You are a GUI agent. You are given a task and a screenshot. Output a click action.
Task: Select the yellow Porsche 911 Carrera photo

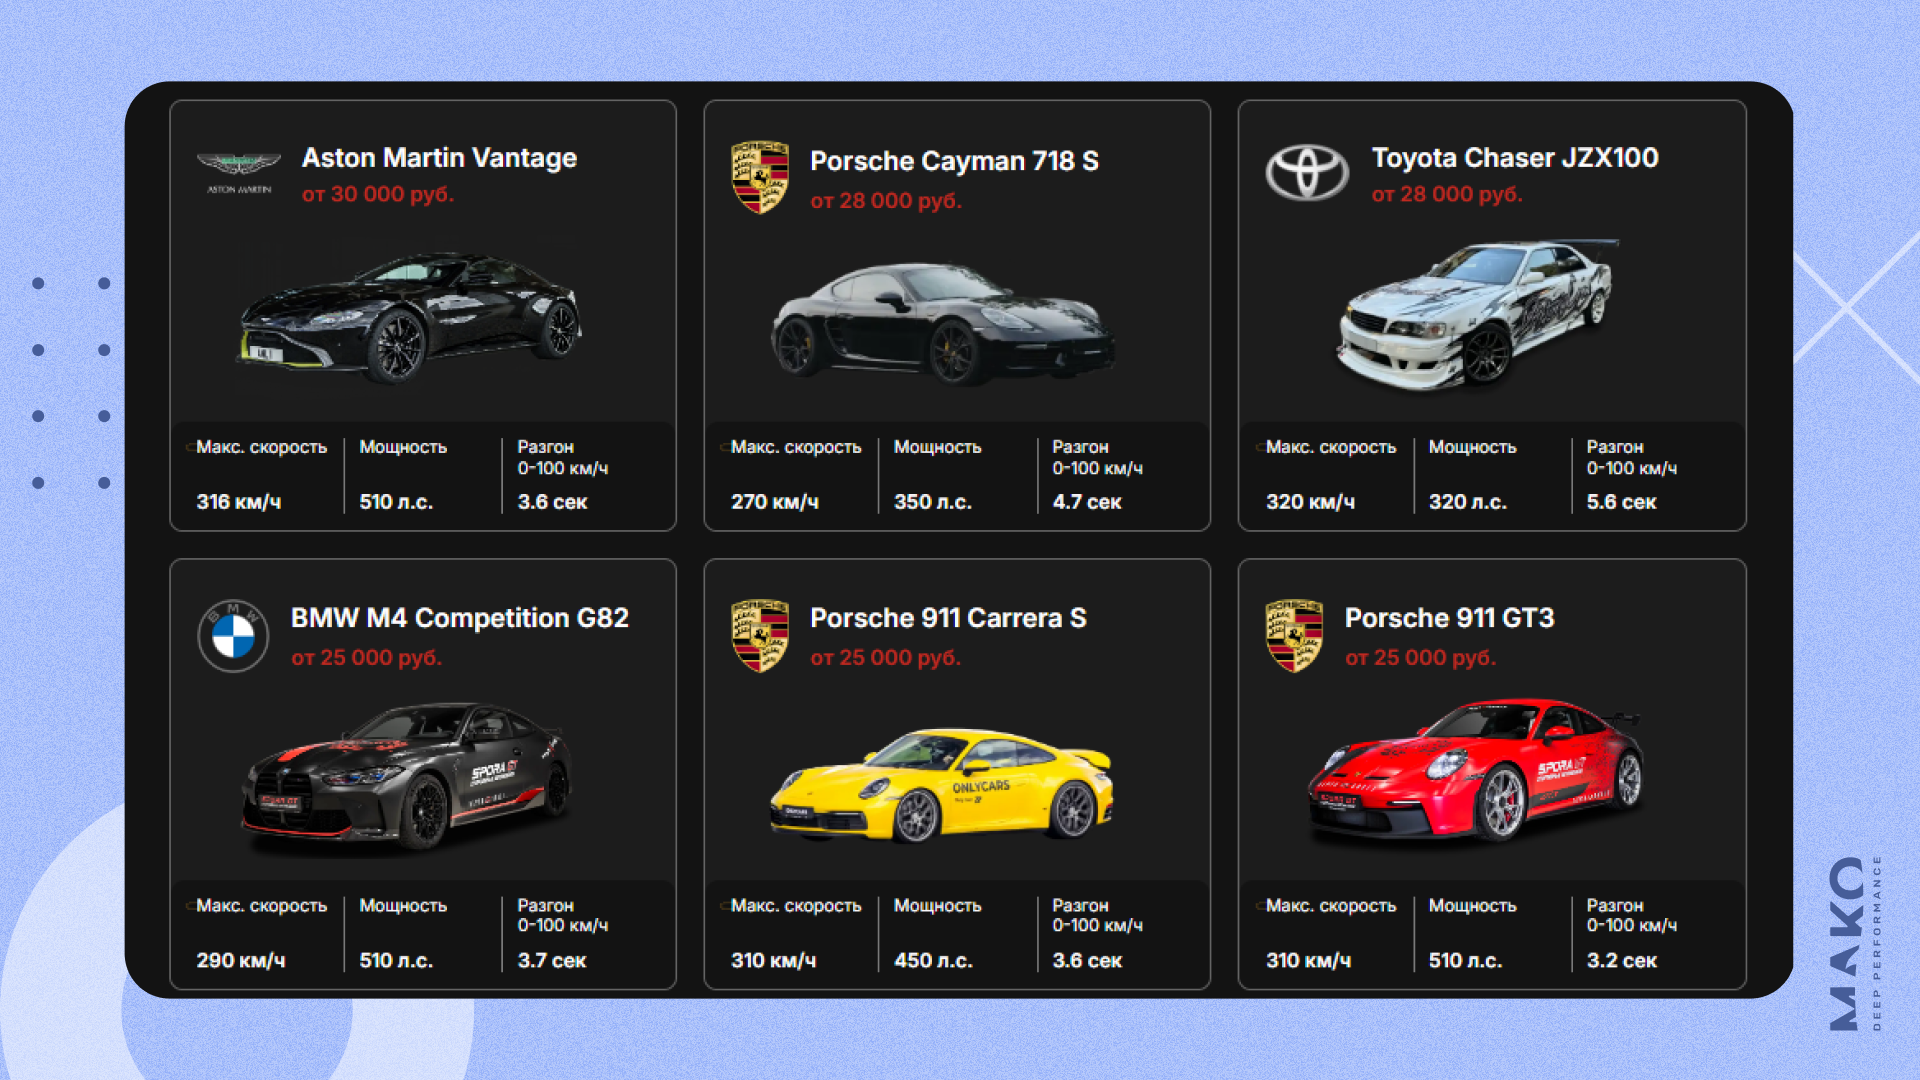(x=942, y=785)
